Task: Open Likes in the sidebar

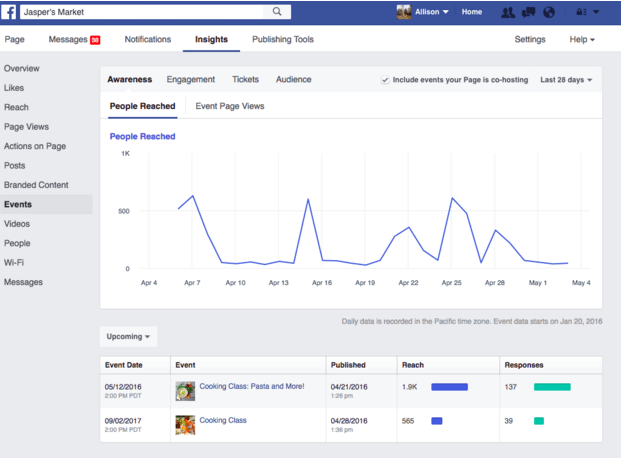Action: coord(14,88)
